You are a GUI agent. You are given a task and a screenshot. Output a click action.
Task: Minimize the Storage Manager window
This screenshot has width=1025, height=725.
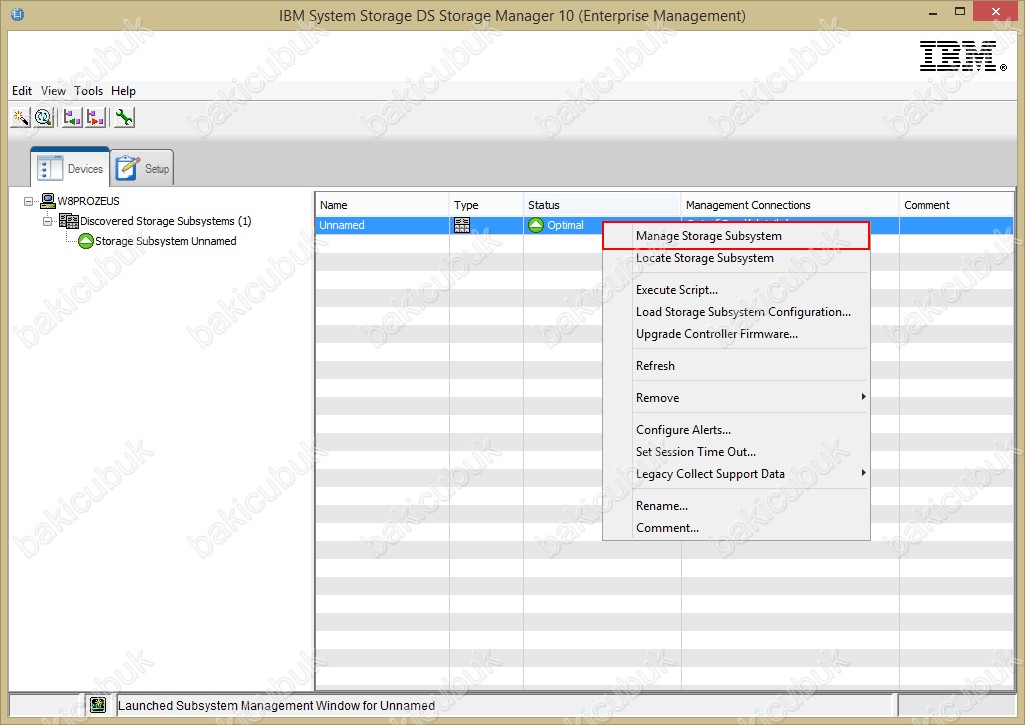click(x=933, y=12)
